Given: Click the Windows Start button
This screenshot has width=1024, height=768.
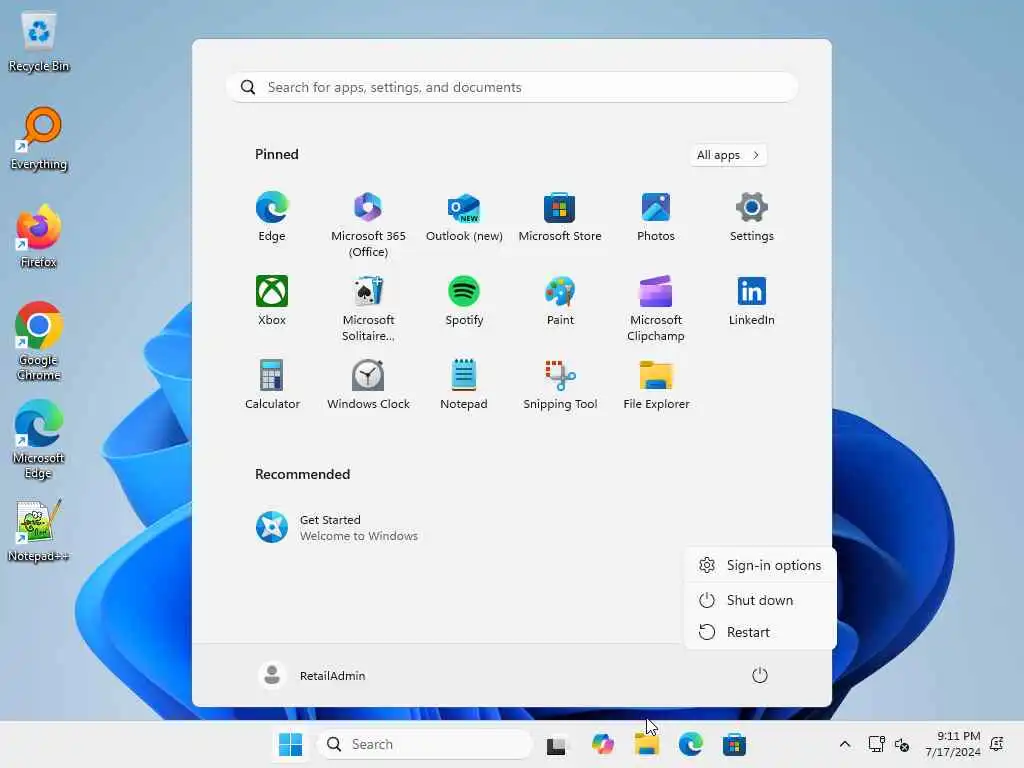Looking at the screenshot, I should (290, 744).
